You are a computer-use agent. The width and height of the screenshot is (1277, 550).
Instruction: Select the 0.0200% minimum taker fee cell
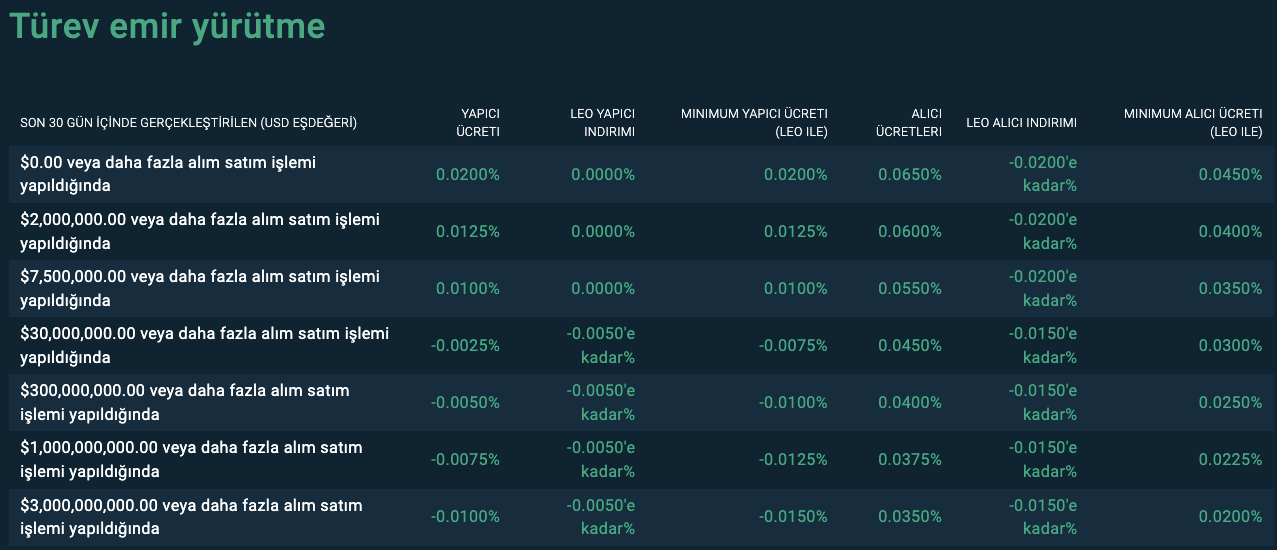pyautogui.click(x=1230, y=516)
